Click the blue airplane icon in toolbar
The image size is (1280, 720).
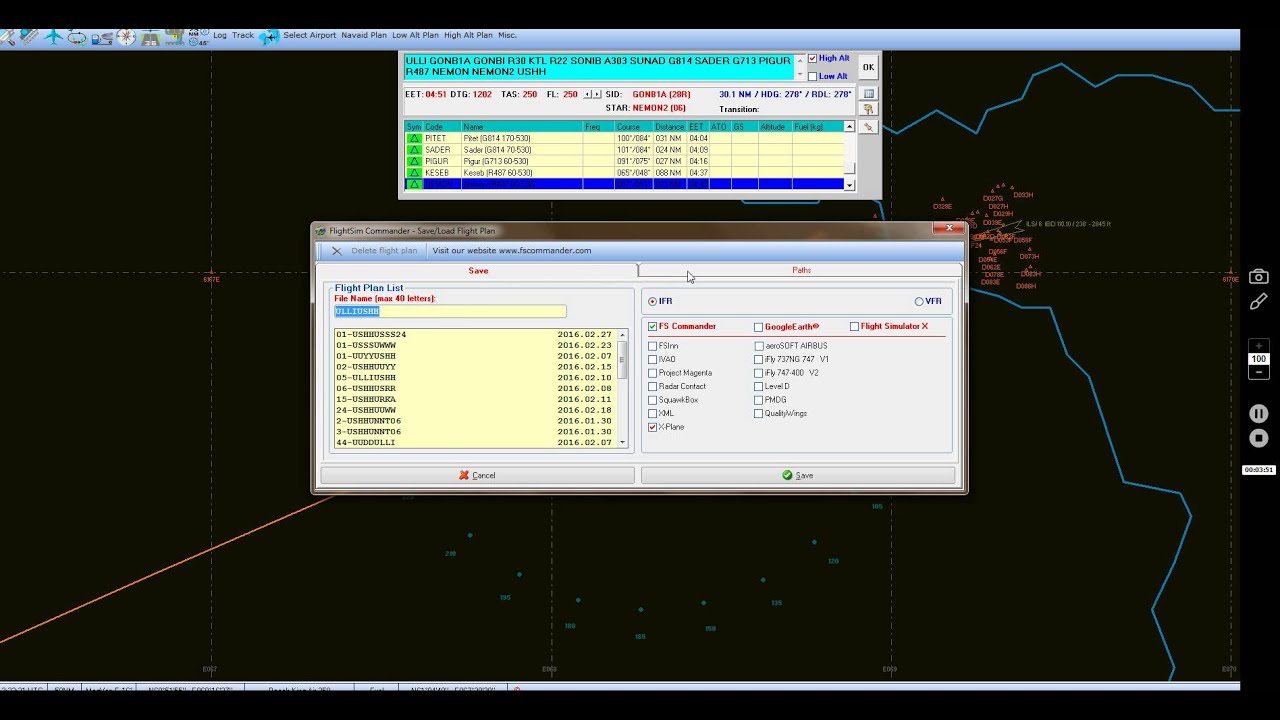(53, 37)
